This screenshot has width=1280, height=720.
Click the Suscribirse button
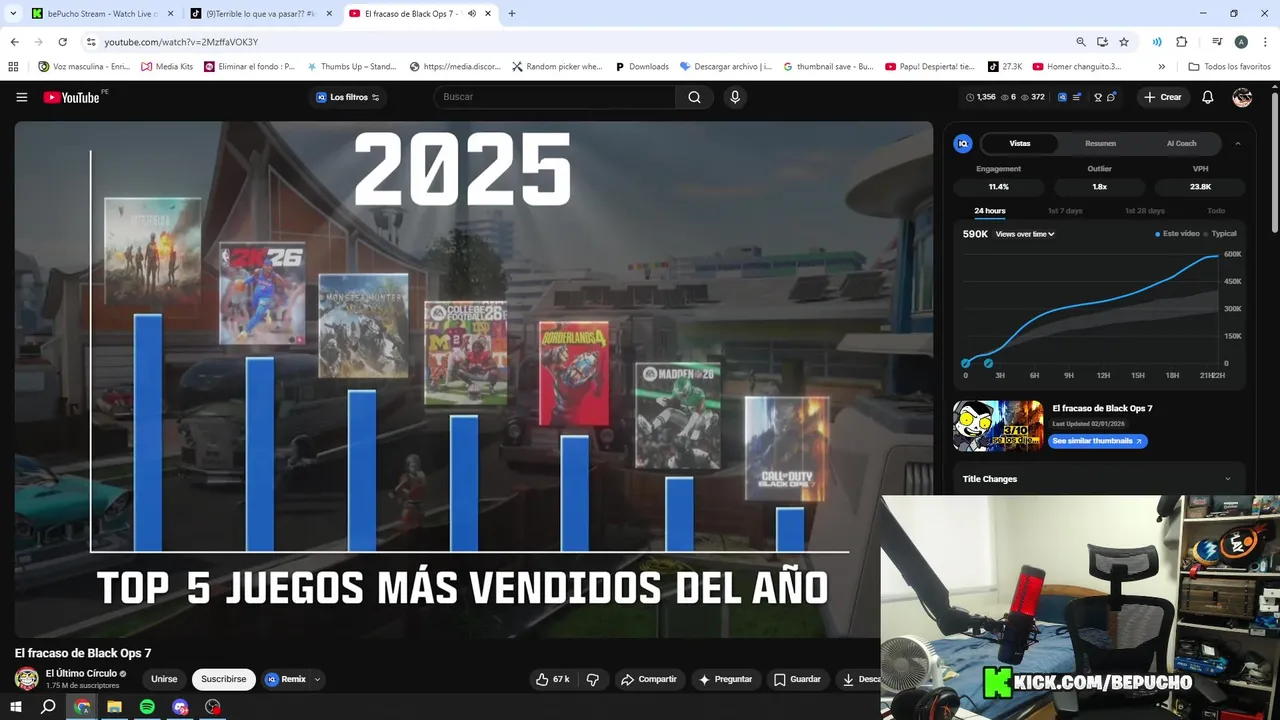coord(224,679)
